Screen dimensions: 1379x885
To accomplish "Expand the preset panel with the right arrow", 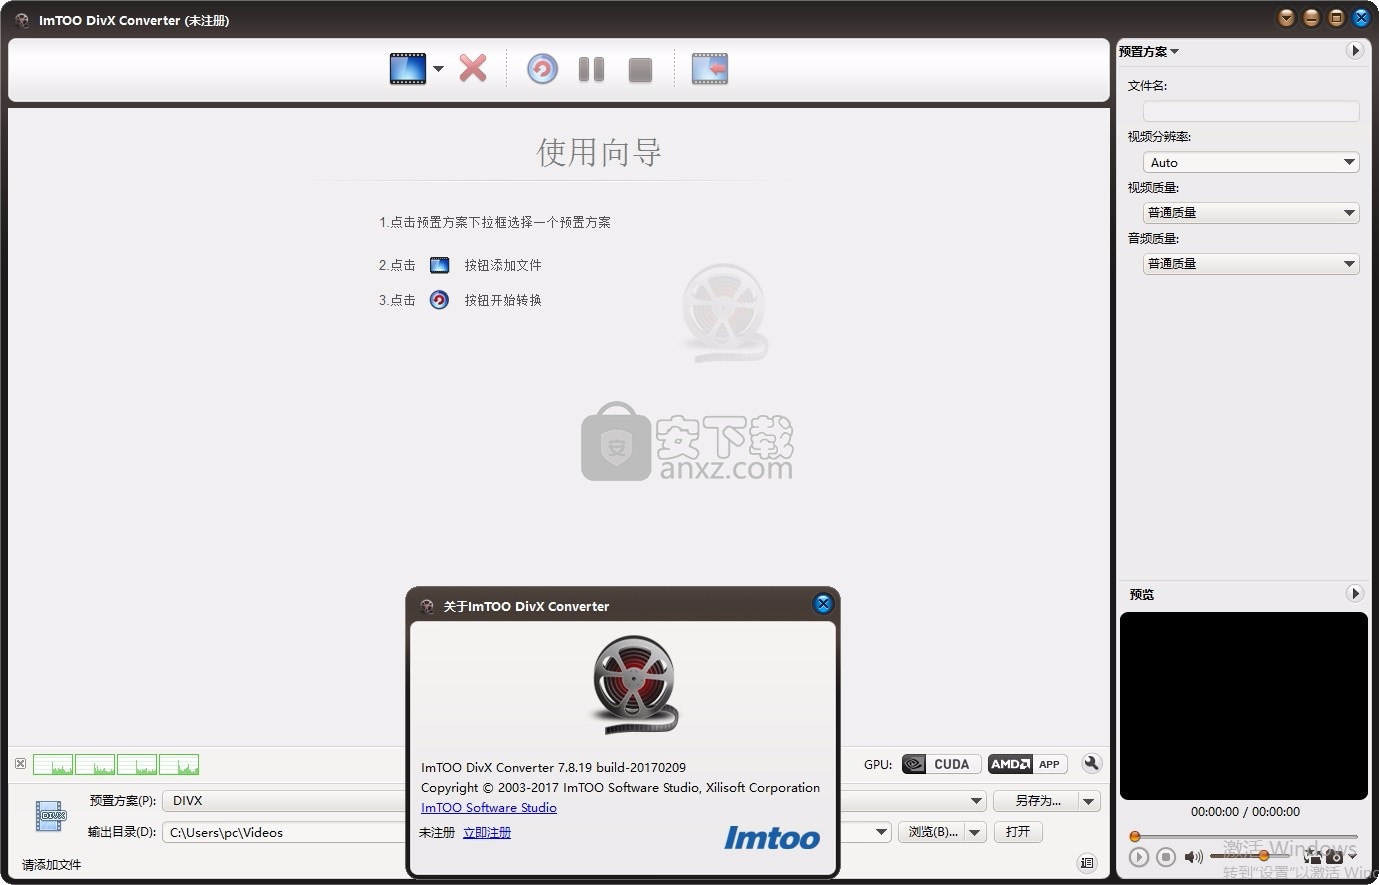I will point(1355,51).
